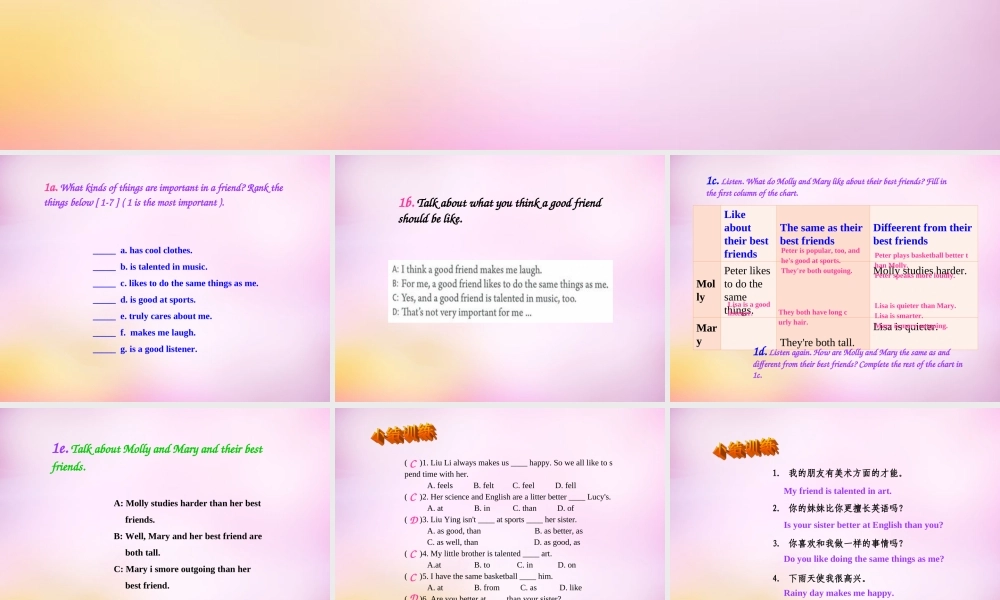
Task: Select dialogue line 'B: For me, a good friend likes...'
Action: pos(500,284)
